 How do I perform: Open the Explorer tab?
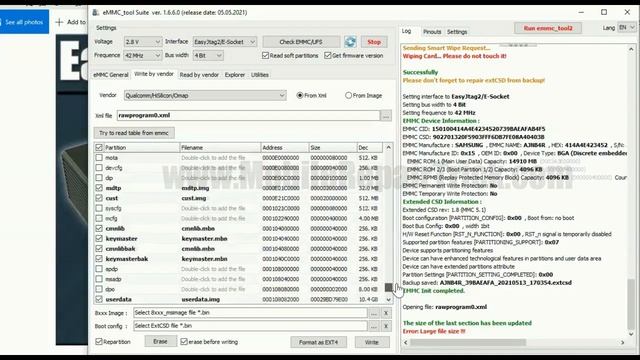[x=235, y=75]
